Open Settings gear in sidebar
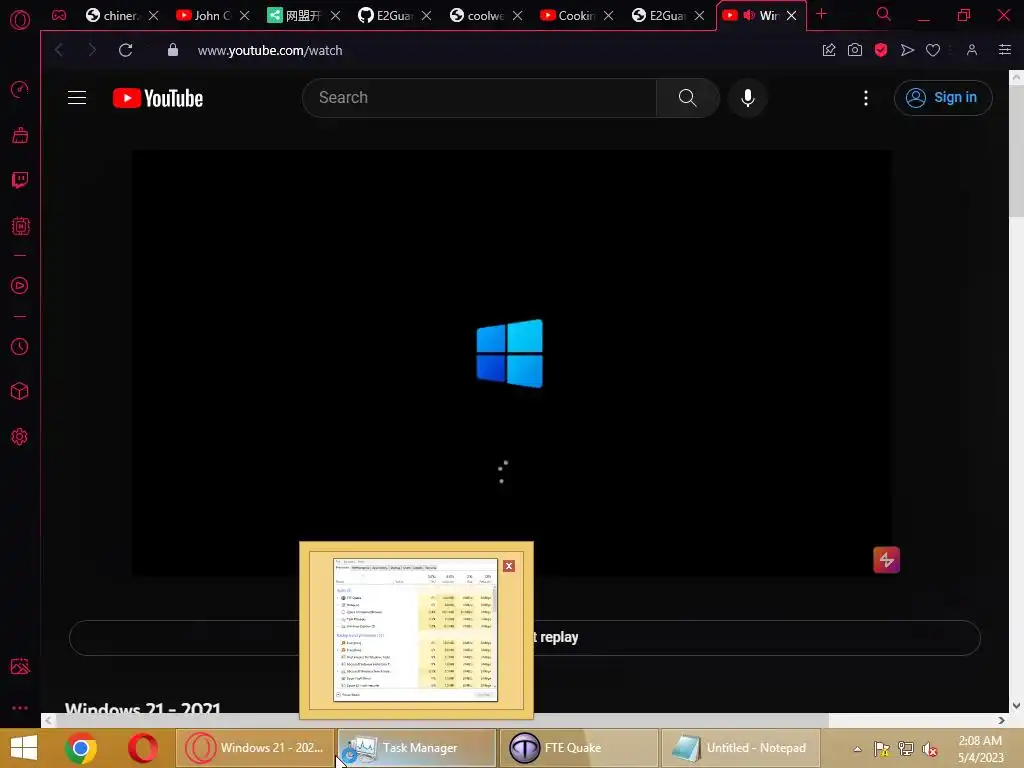The height and width of the screenshot is (768, 1024). [x=20, y=437]
